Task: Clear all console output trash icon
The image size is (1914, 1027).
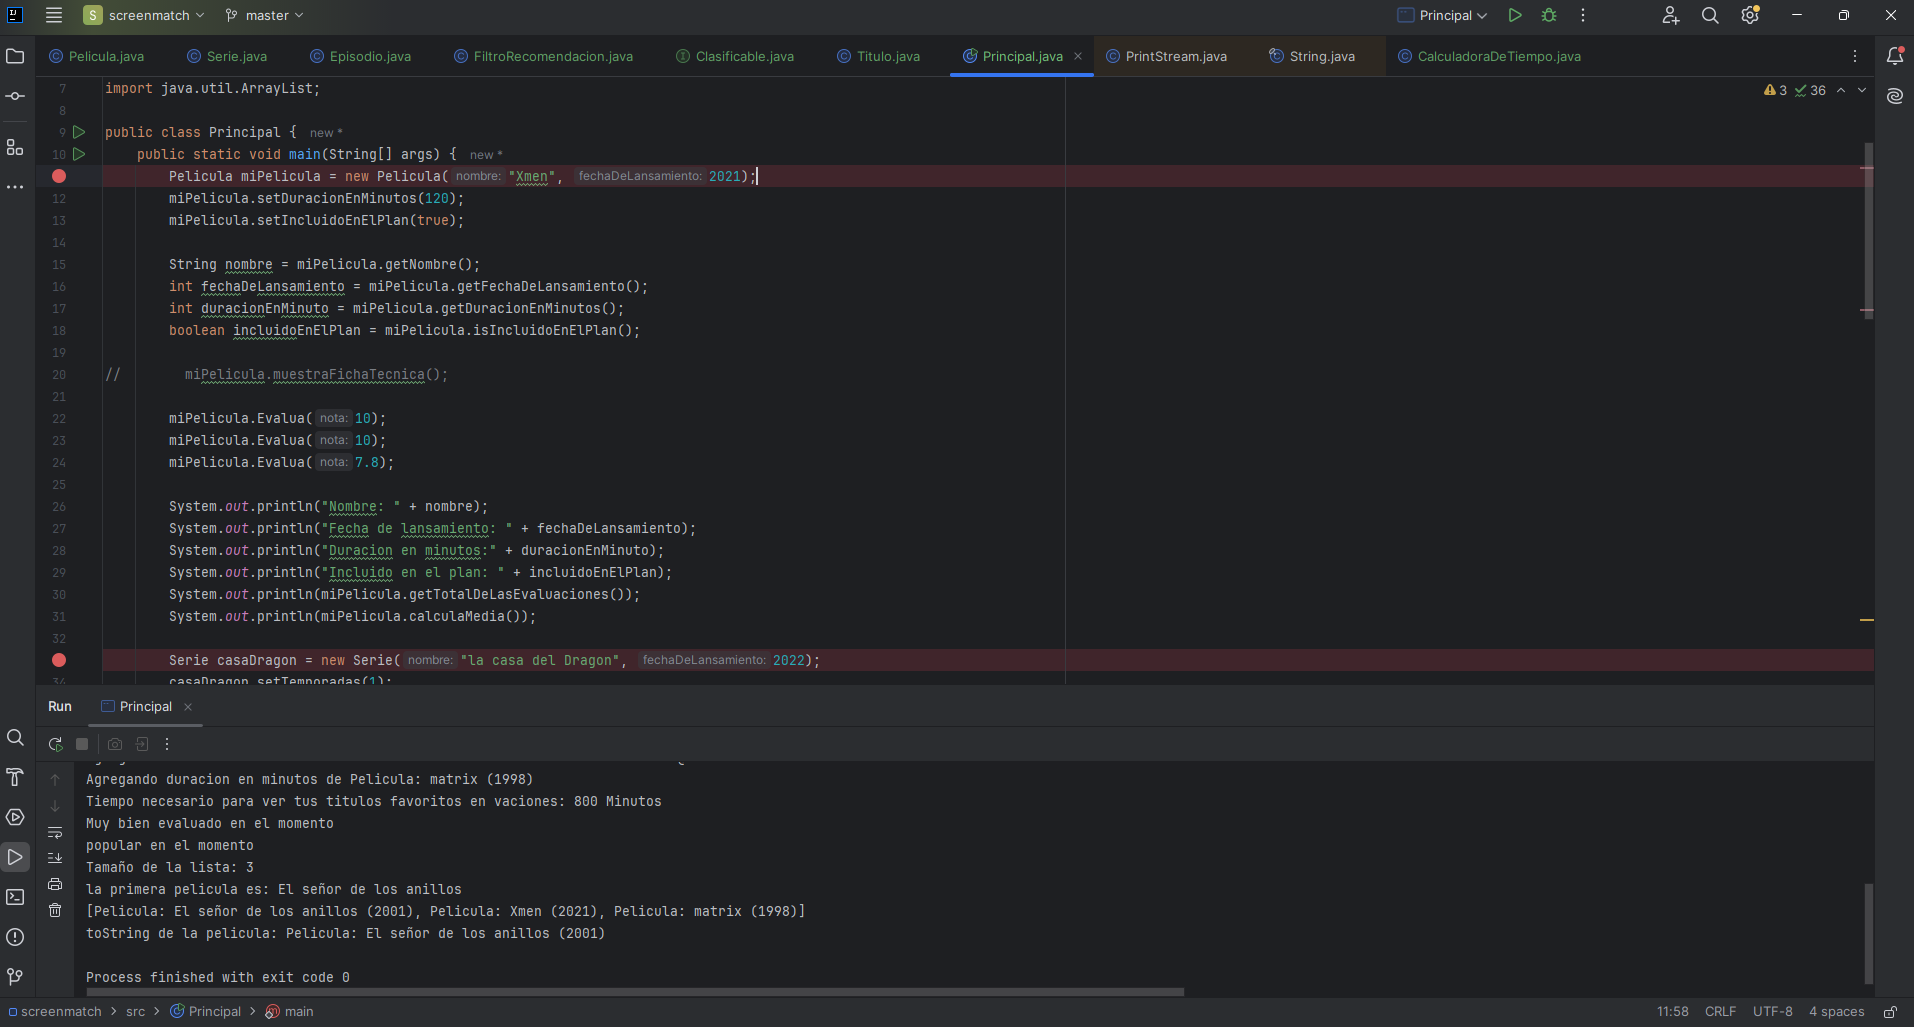Action: click(x=55, y=910)
